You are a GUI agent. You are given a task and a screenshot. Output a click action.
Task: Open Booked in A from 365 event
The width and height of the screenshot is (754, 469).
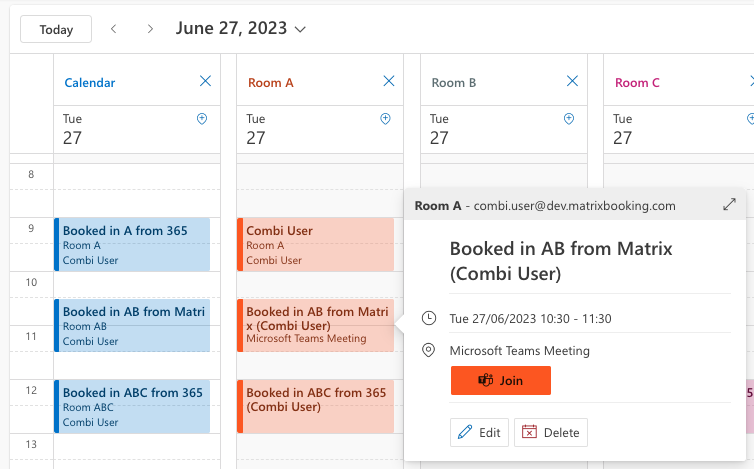pos(132,244)
